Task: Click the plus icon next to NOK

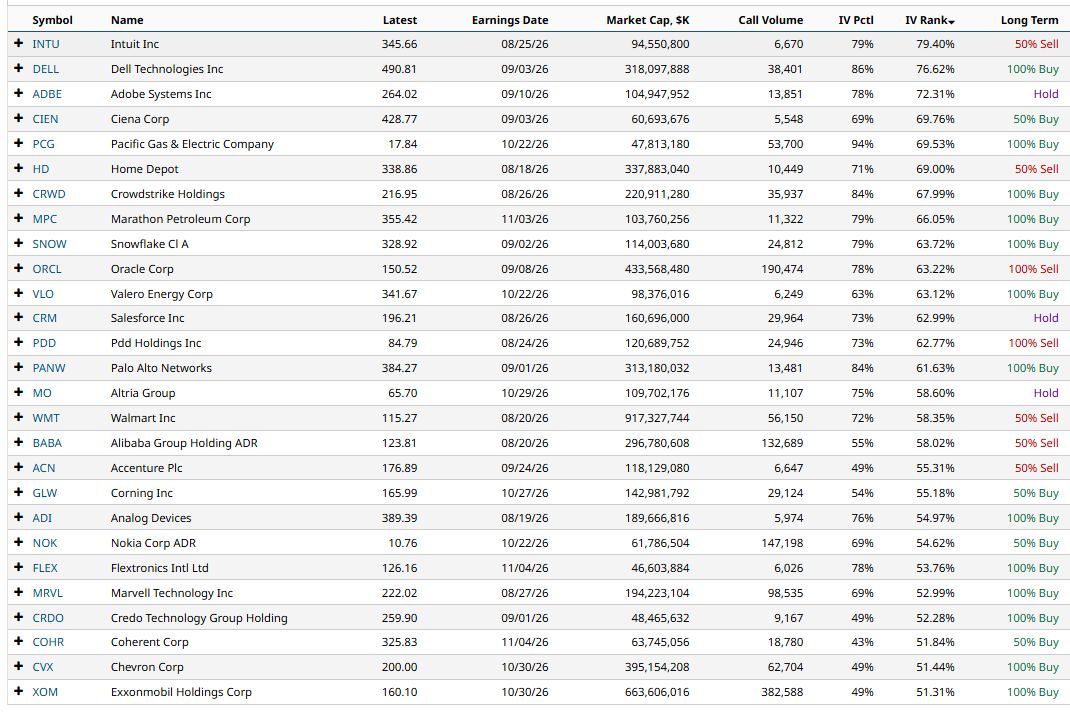Action: click(x=18, y=542)
